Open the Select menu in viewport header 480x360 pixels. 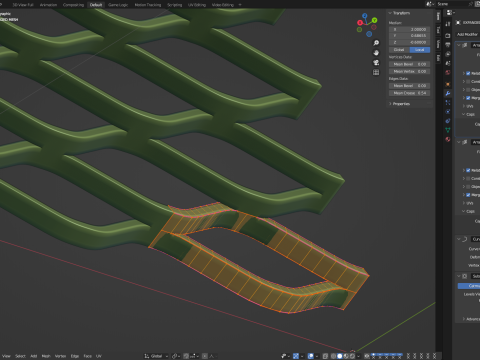20,356
